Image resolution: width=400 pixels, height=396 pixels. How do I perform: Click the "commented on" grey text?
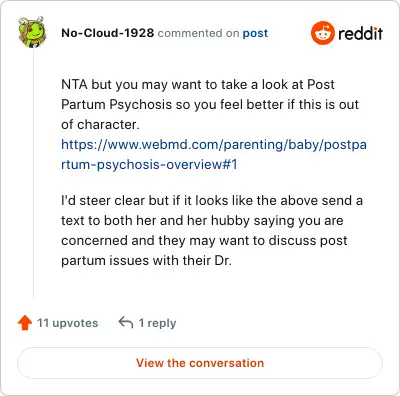pos(198,33)
